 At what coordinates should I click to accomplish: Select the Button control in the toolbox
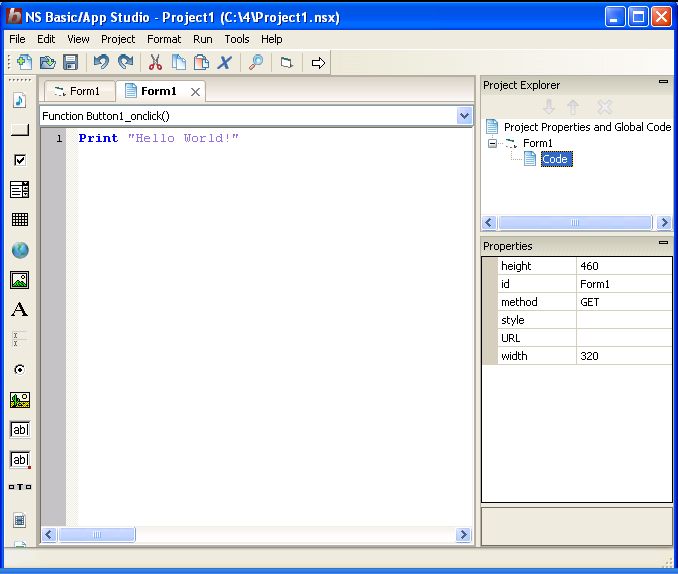coord(19,130)
